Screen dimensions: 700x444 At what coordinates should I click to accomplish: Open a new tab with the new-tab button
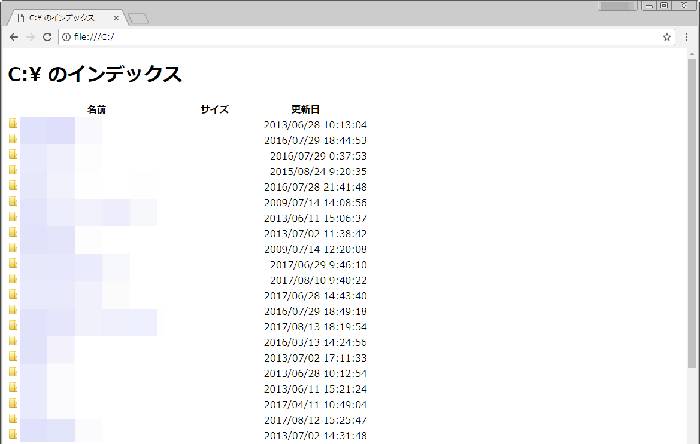[x=138, y=18]
